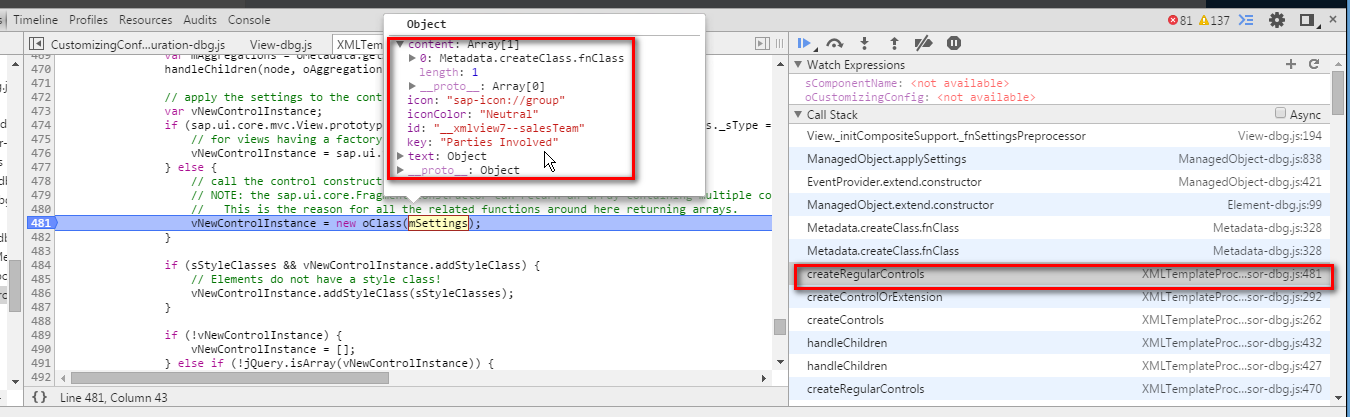
Task: Switch to View-dbg.js file tab
Action: pyautogui.click(x=281, y=44)
